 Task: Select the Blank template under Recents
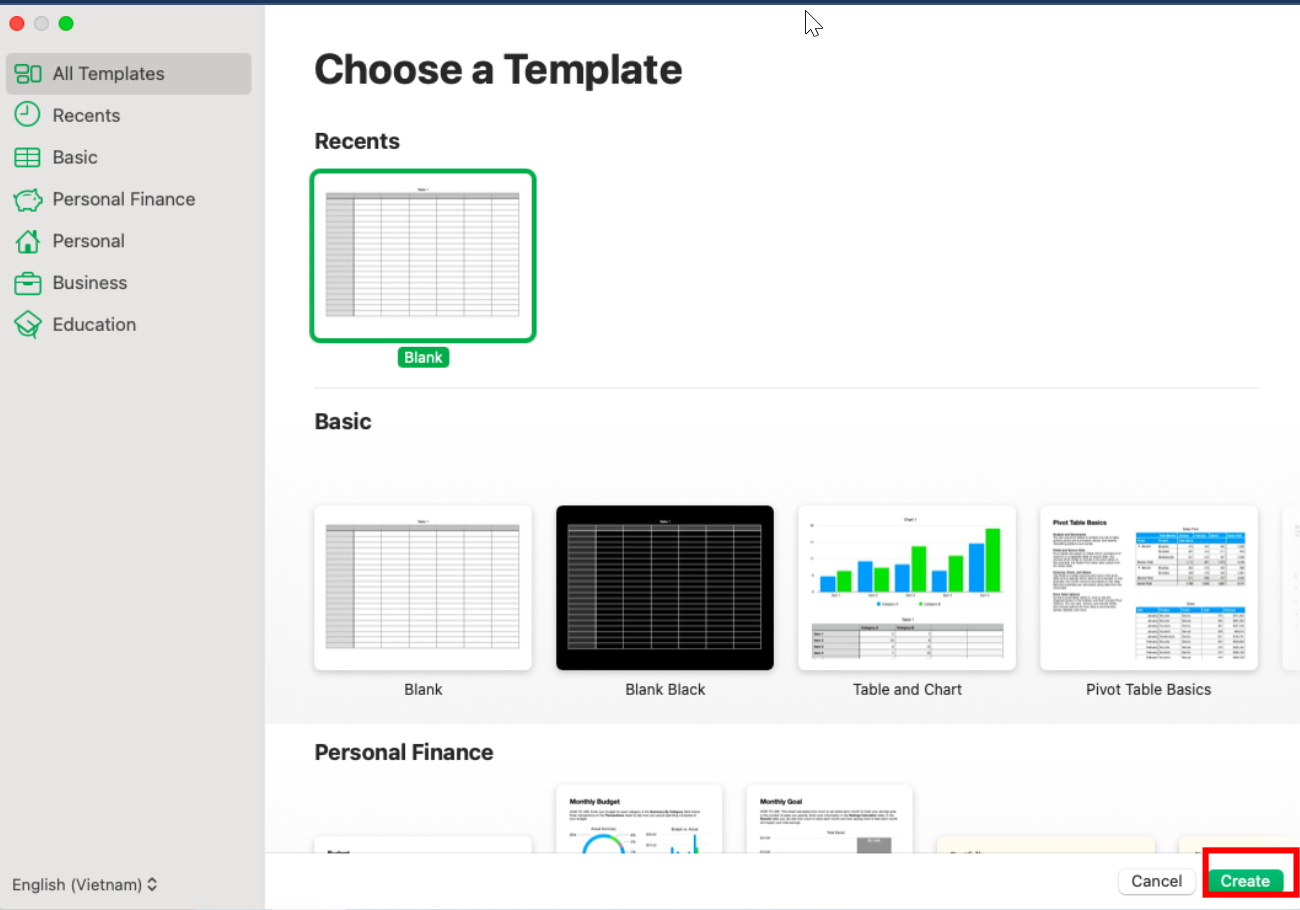click(x=423, y=256)
